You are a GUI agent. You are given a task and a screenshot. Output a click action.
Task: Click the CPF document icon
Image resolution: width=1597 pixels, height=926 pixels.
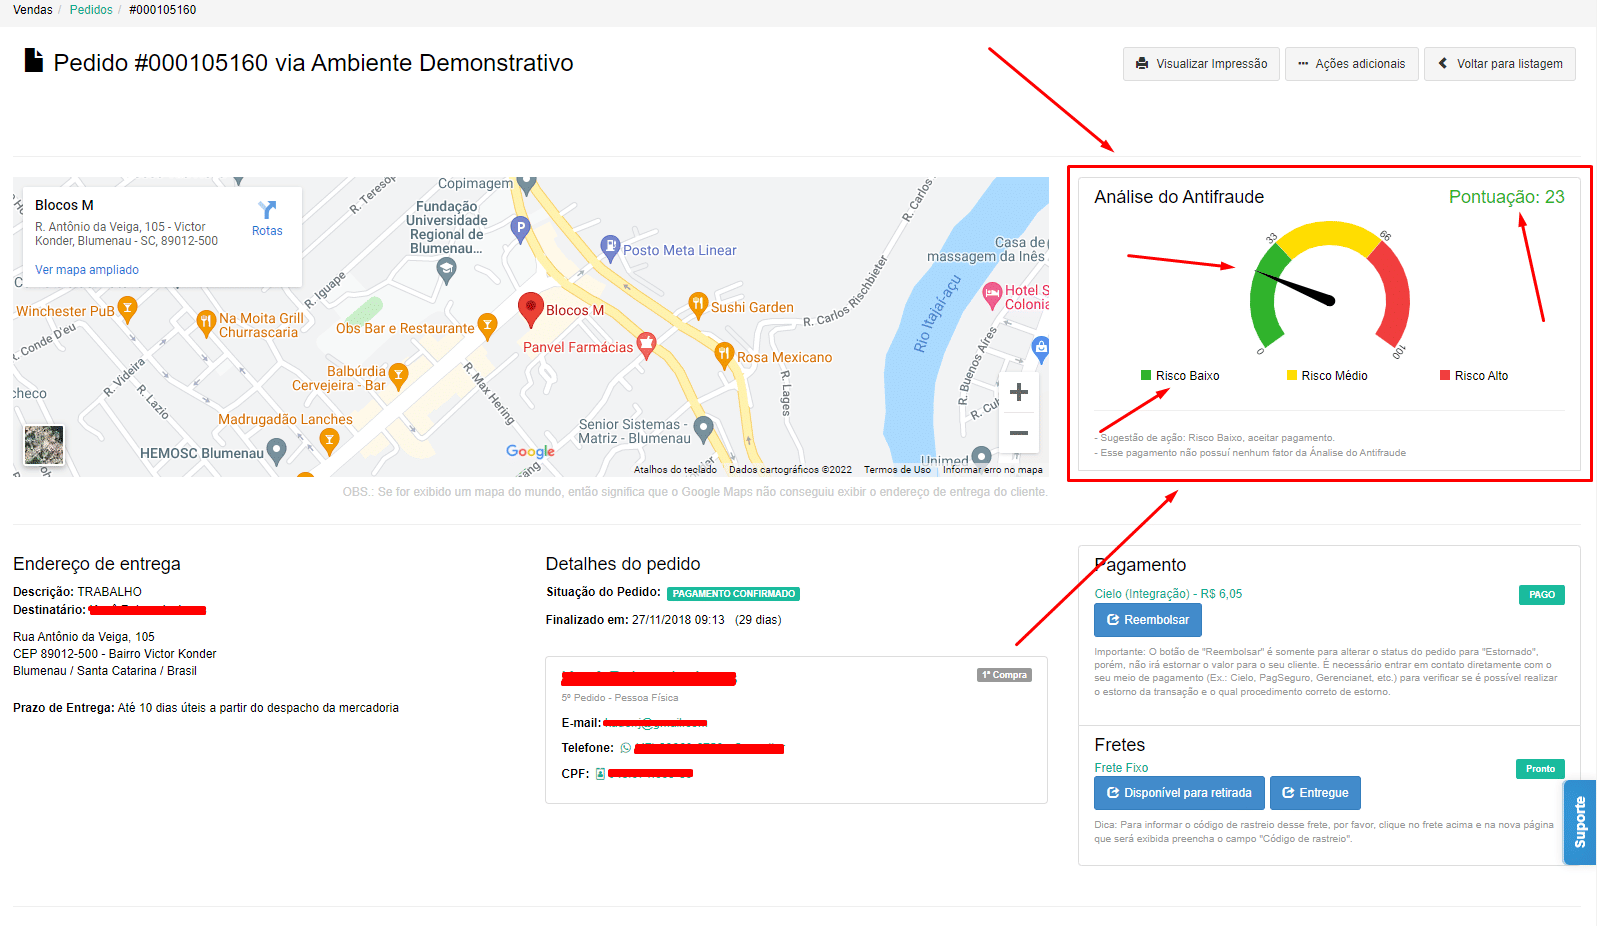tap(600, 774)
